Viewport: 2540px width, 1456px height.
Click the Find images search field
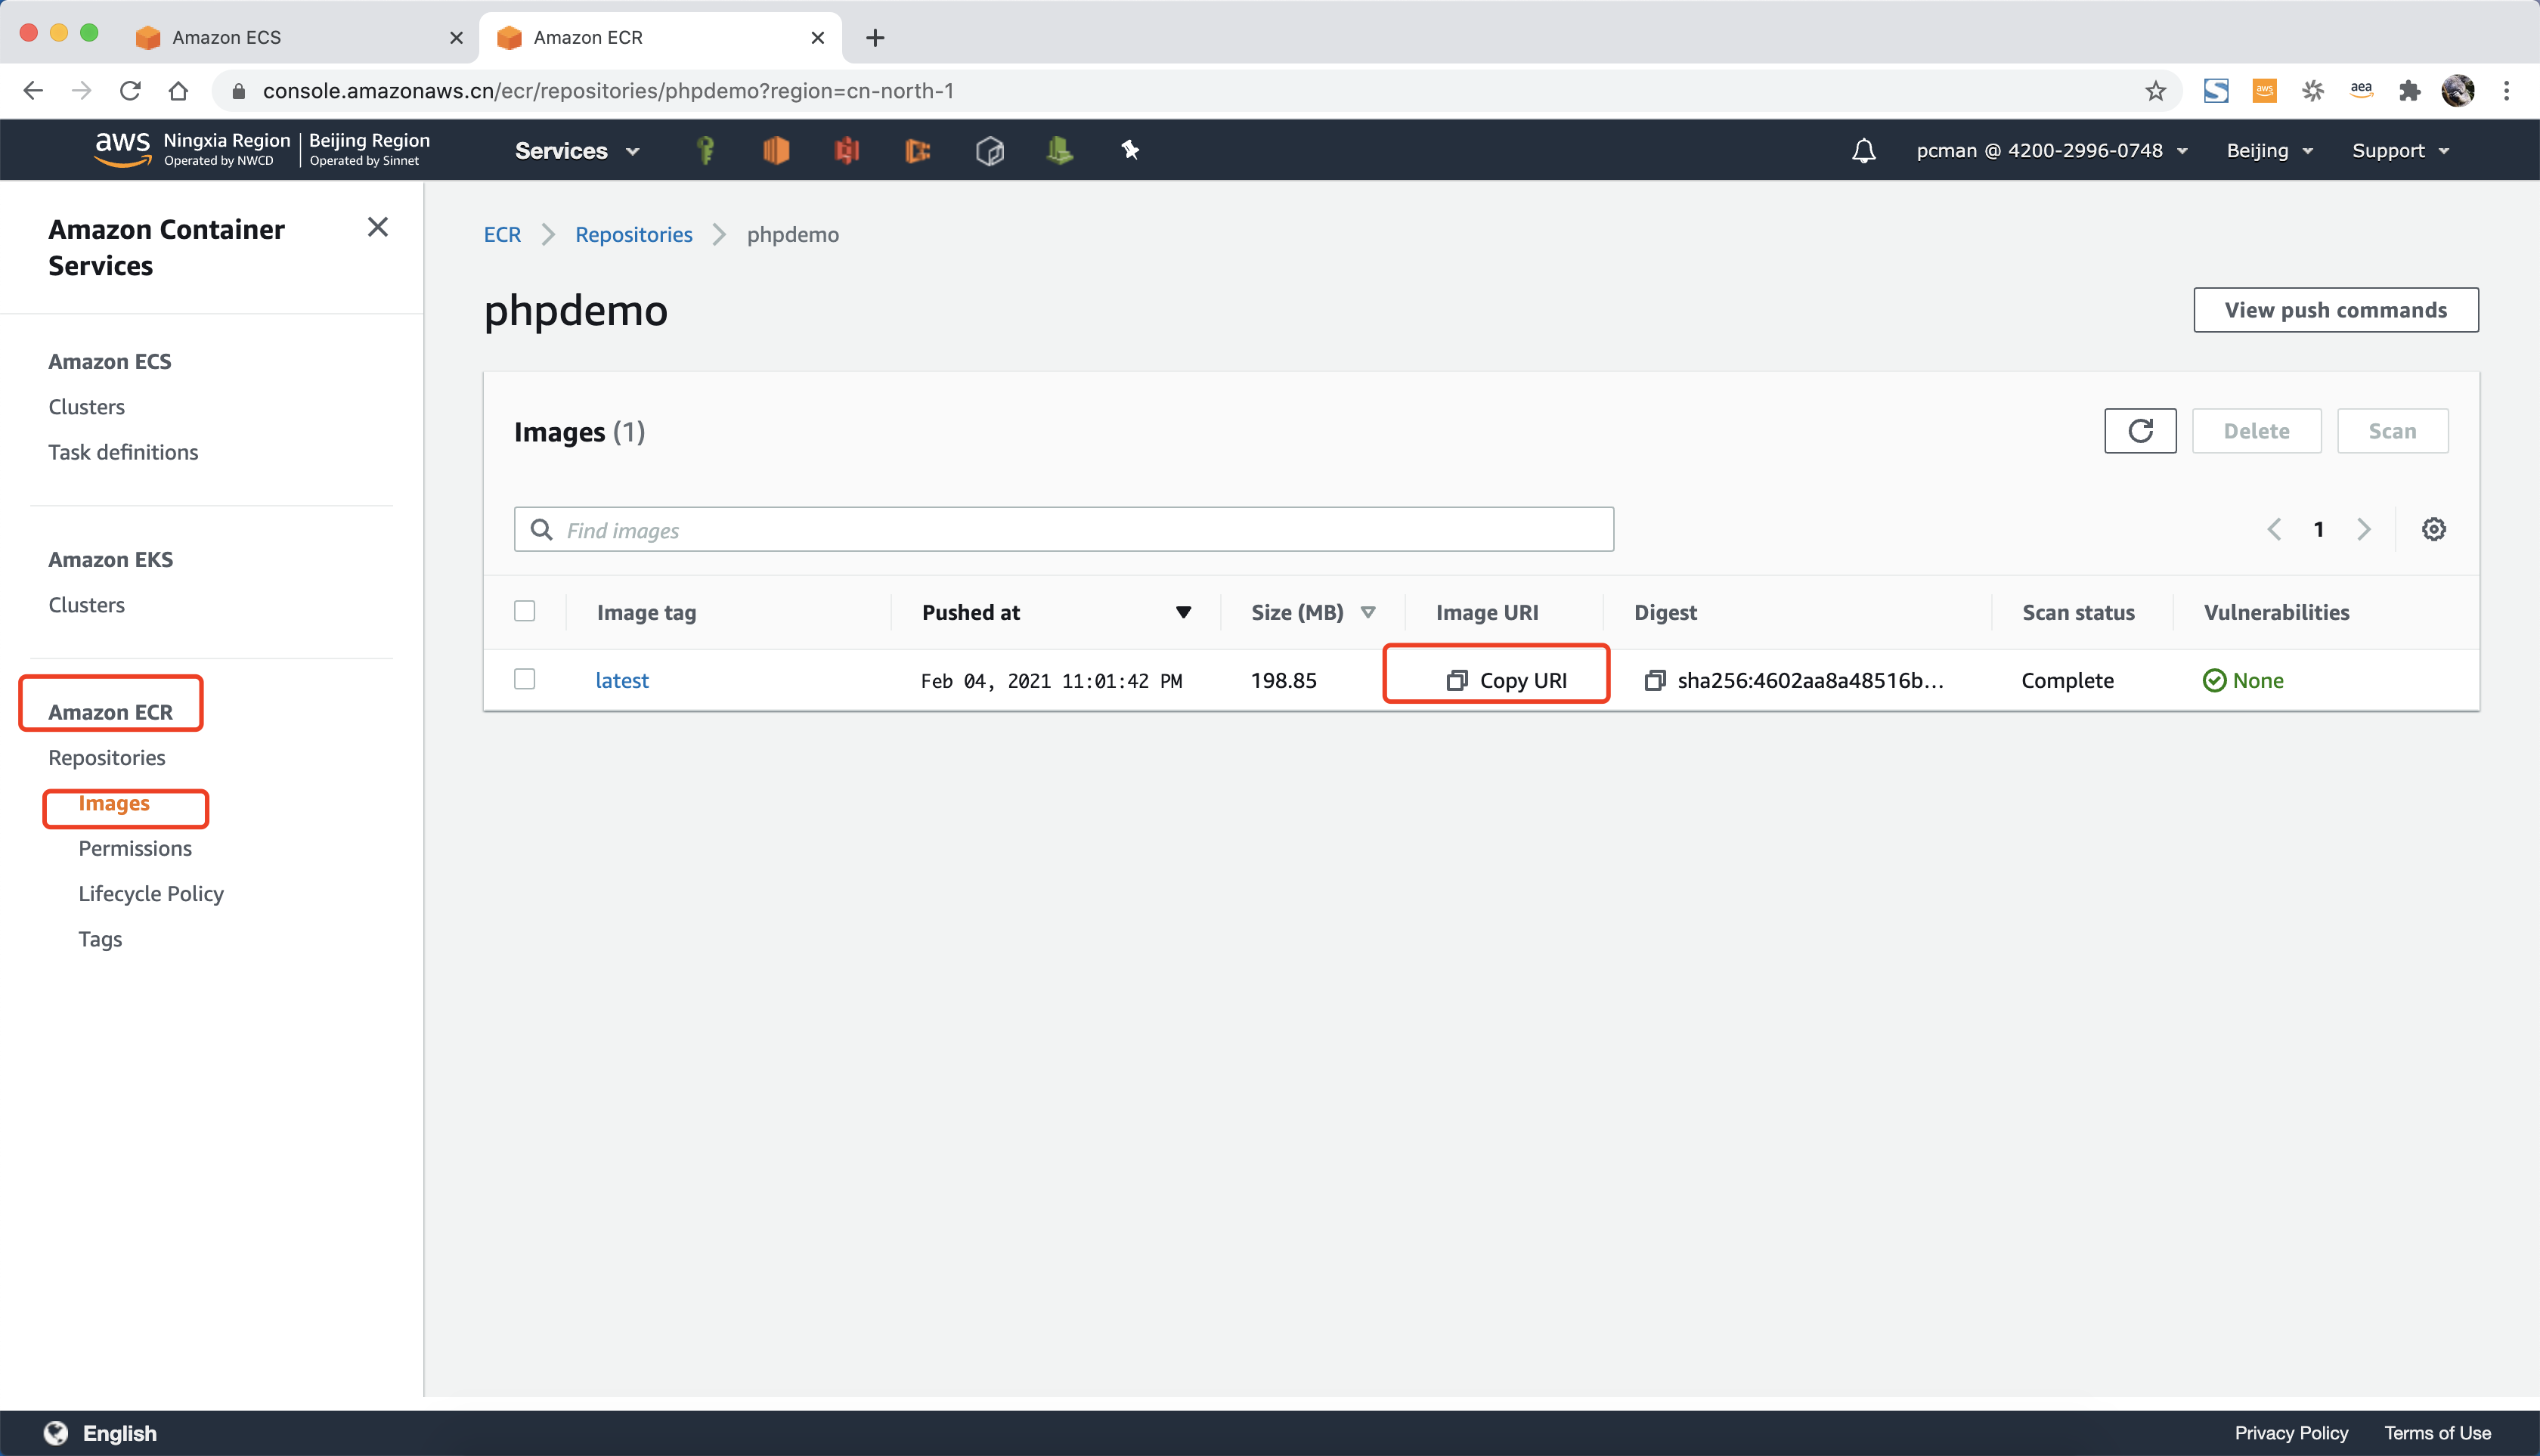click(x=1064, y=529)
